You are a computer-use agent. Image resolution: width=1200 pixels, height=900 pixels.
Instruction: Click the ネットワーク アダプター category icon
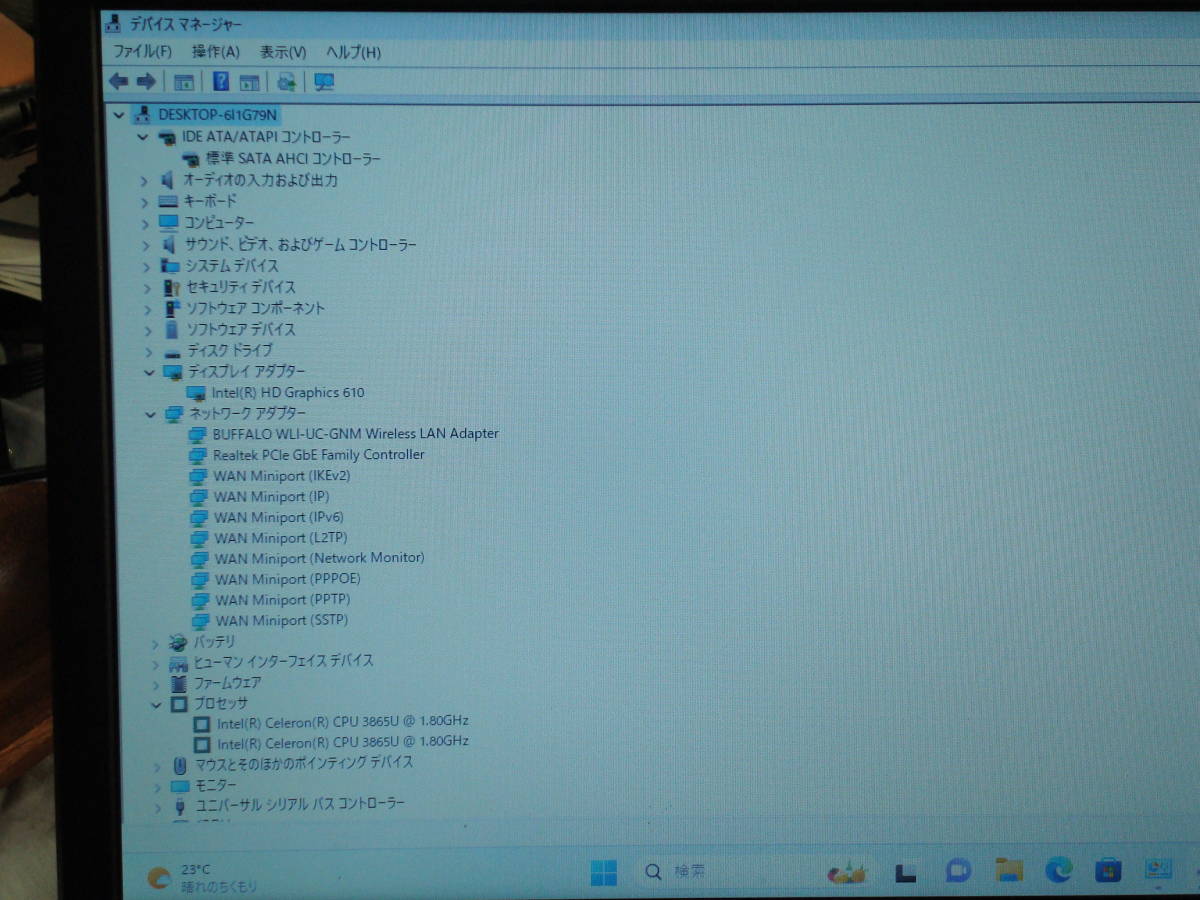pos(174,414)
